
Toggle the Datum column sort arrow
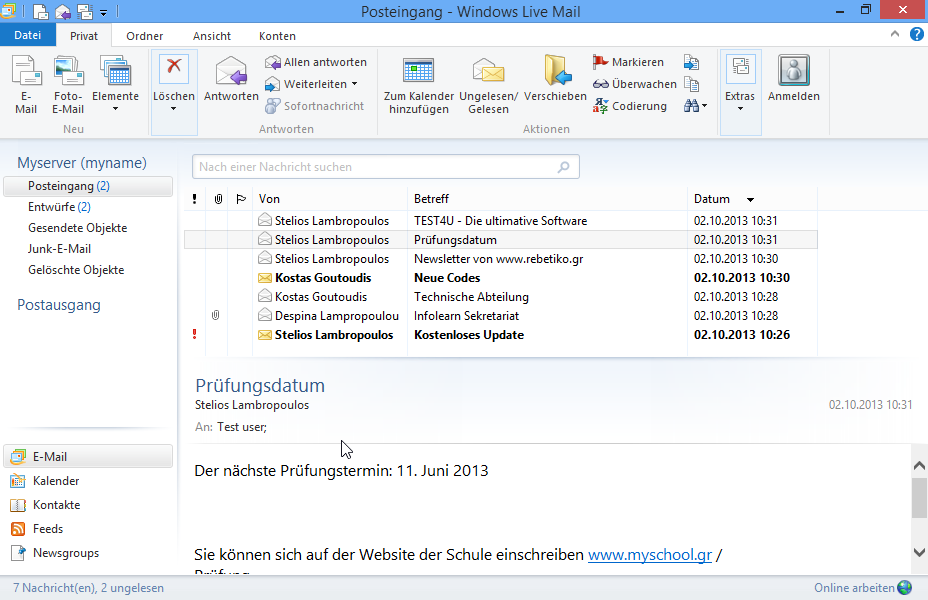pyautogui.click(x=750, y=199)
